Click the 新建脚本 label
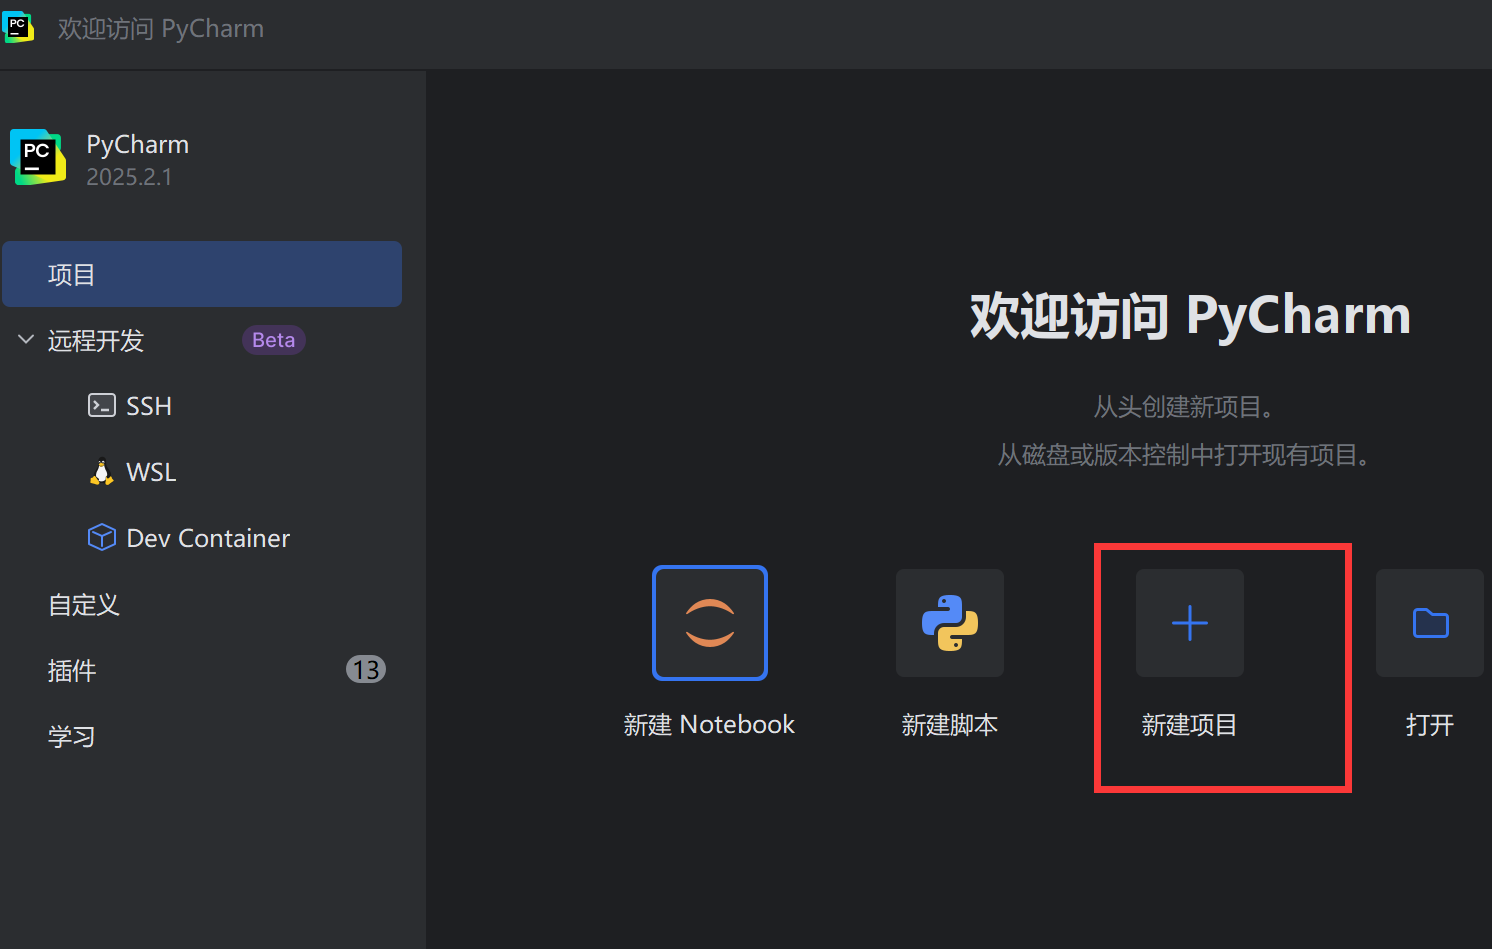The height and width of the screenshot is (949, 1492). click(x=950, y=724)
